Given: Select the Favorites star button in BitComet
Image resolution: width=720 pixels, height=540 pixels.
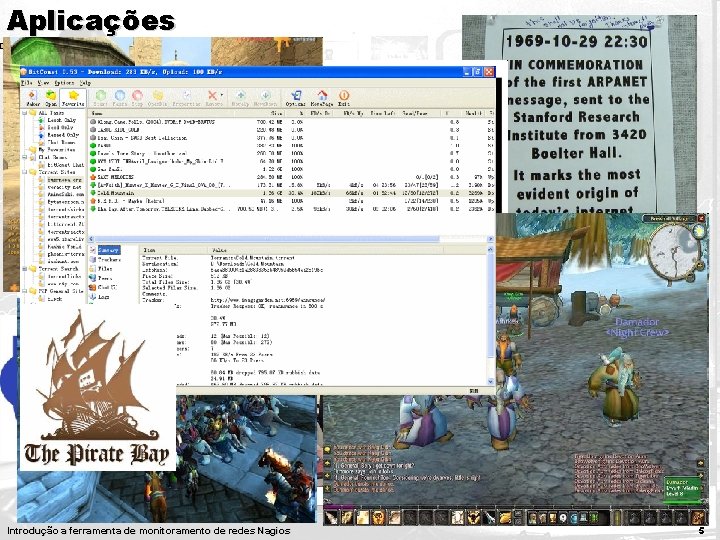Looking at the screenshot, I should tap(73, 98).
